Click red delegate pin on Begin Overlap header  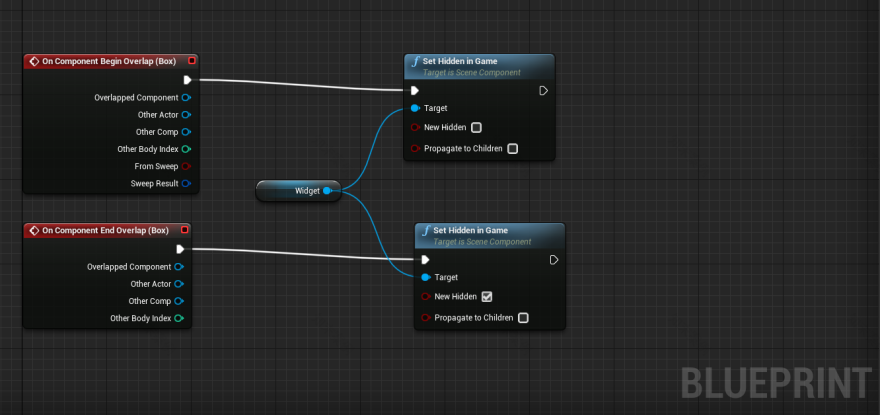click(x=192, y=61)
